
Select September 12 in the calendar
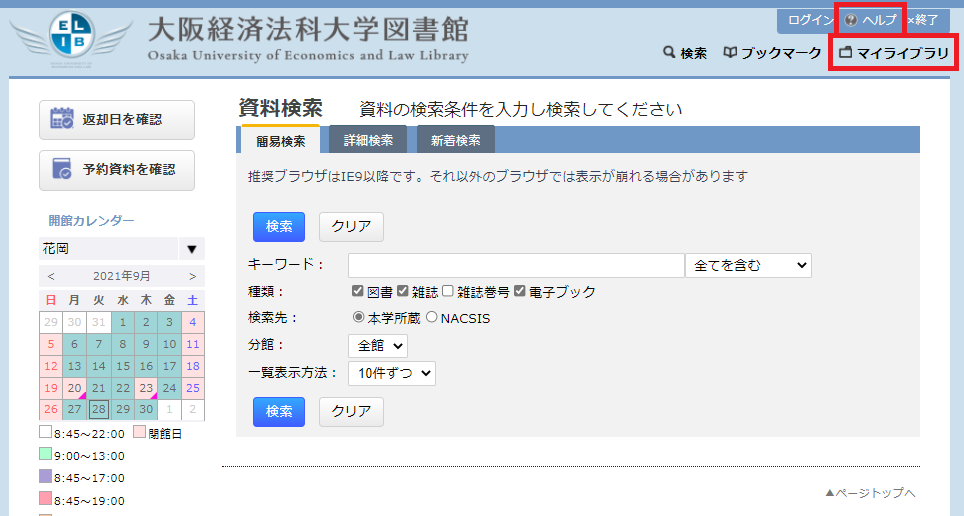pos(51,366)
